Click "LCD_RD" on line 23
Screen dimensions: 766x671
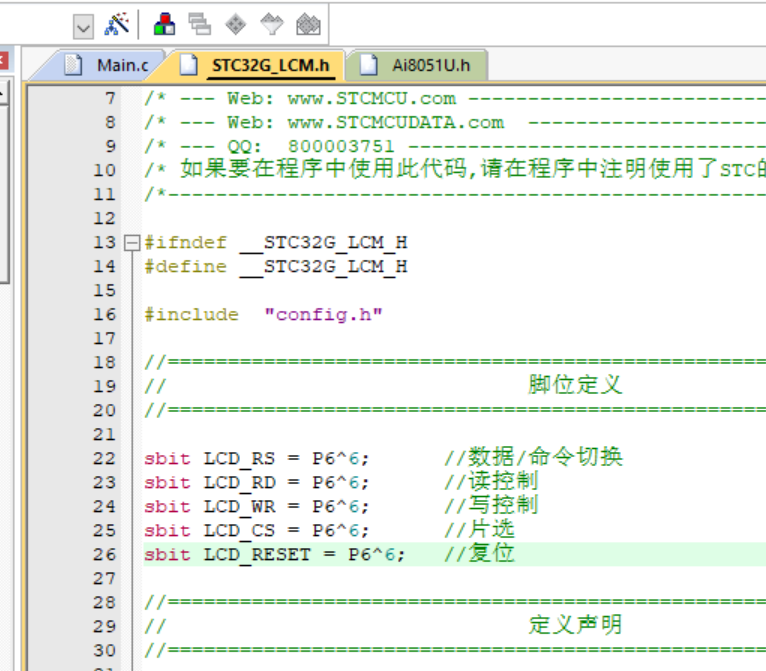pos(239,483)
